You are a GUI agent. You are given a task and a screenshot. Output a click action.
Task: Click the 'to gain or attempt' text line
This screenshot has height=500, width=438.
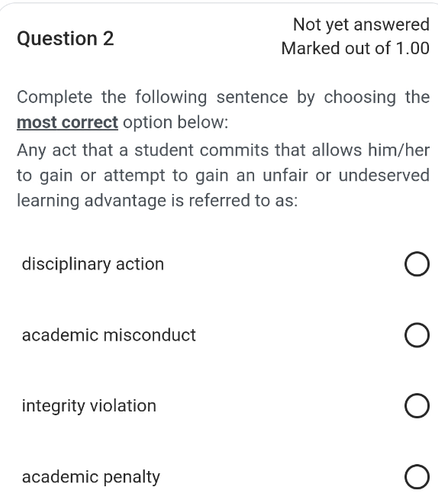(223, 176)
